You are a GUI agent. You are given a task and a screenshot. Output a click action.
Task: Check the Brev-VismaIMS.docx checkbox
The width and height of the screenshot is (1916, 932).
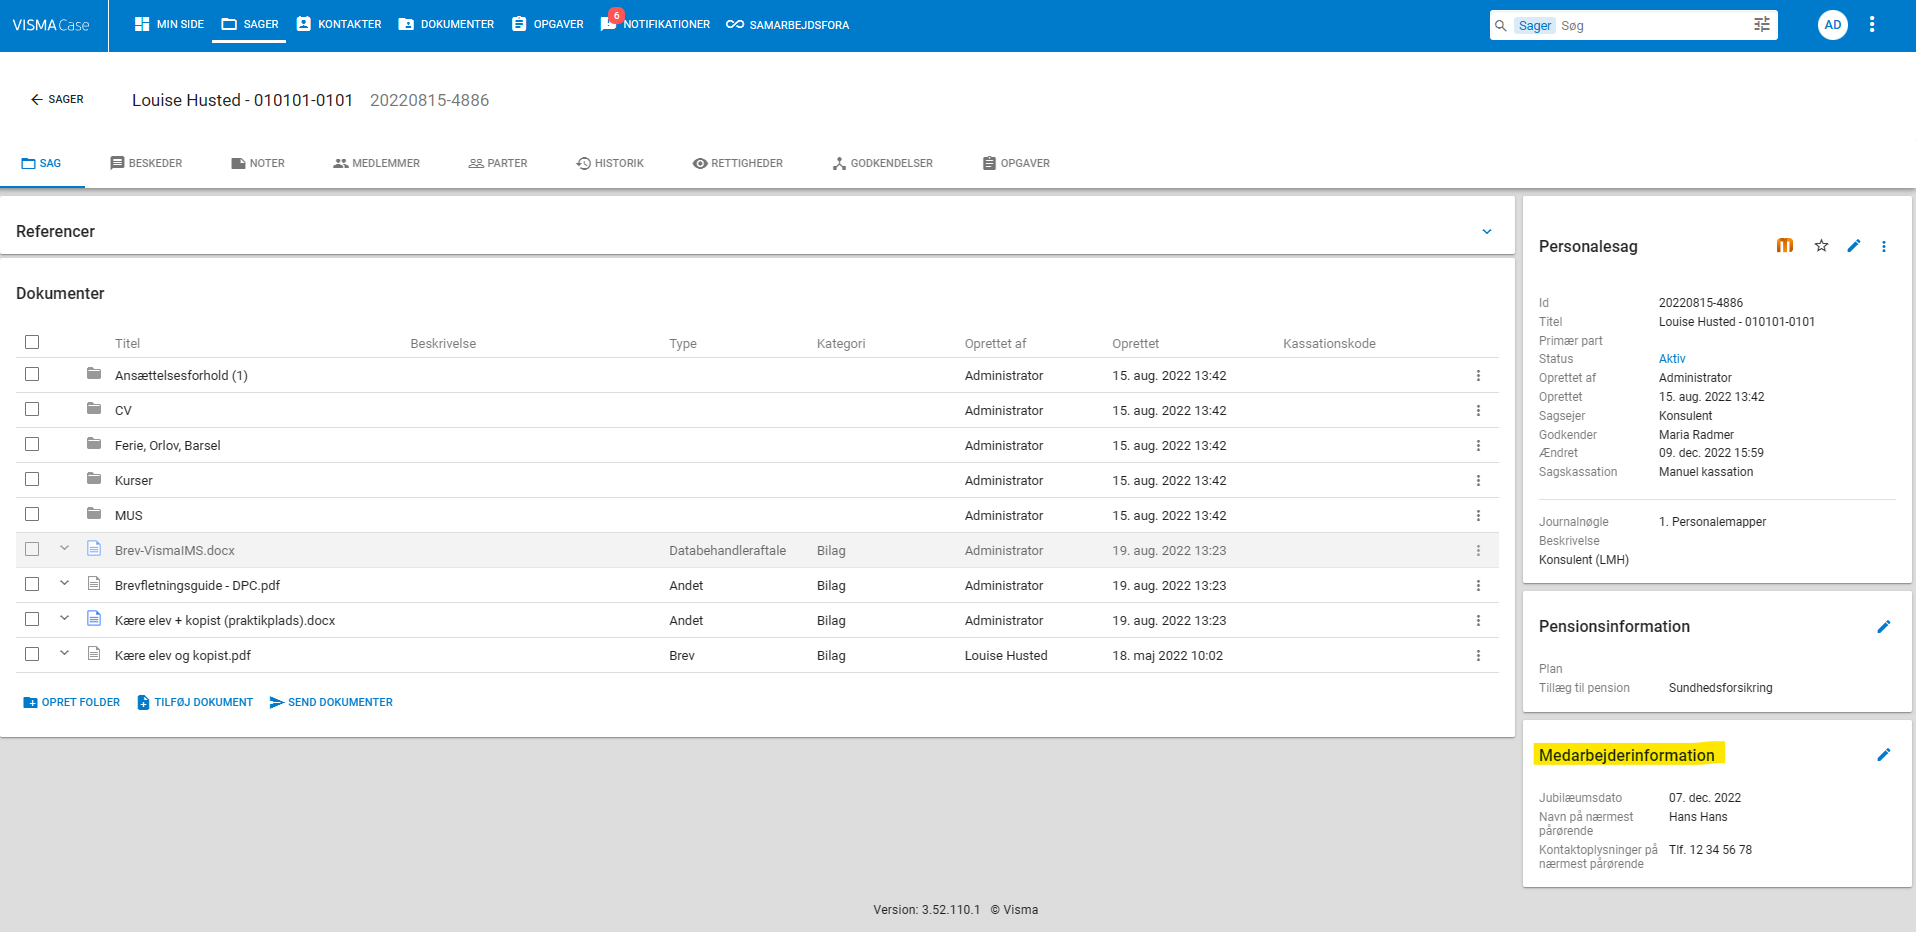tap(32, 549)
